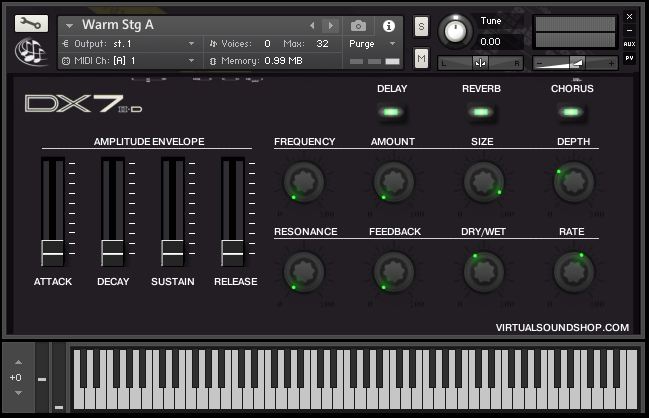Click the FREQUENCY knob
649x418 pixels.
pos(304,181)
